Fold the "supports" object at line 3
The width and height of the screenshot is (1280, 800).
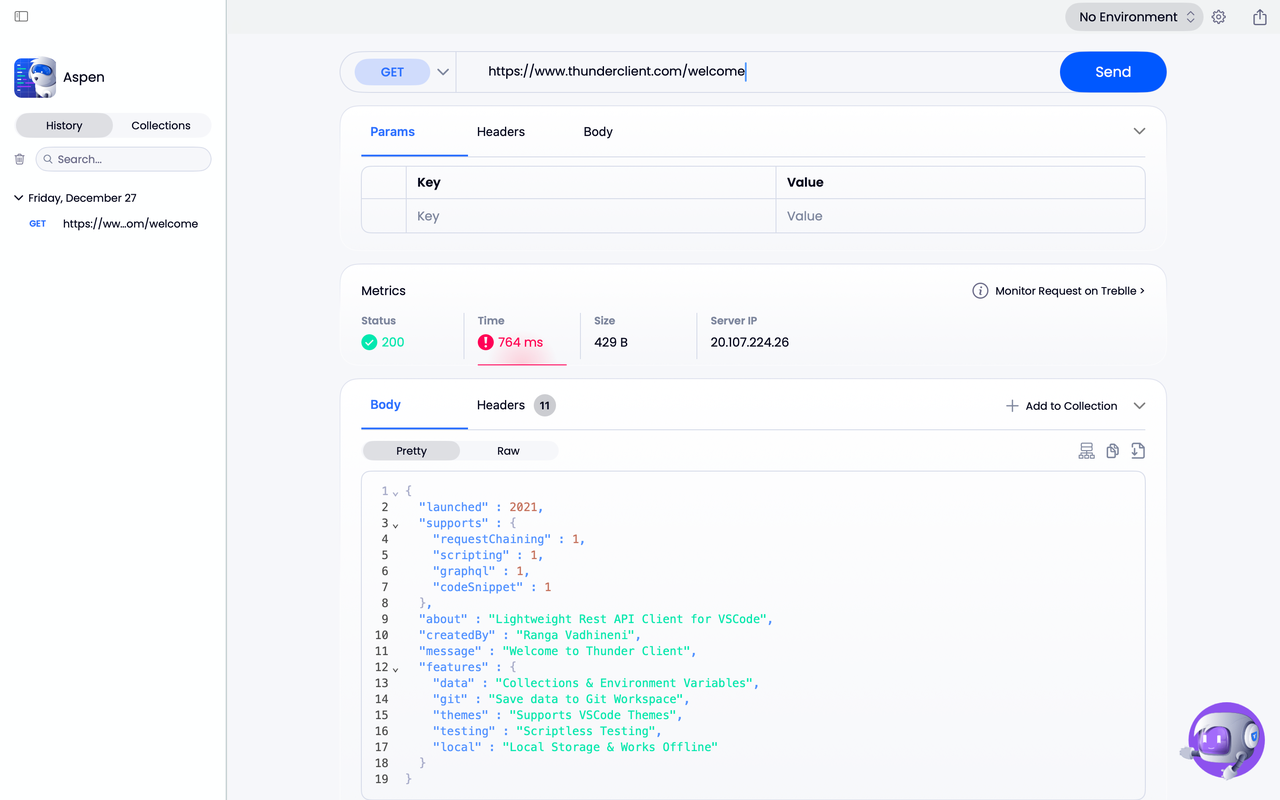click(x=395, y=524)
